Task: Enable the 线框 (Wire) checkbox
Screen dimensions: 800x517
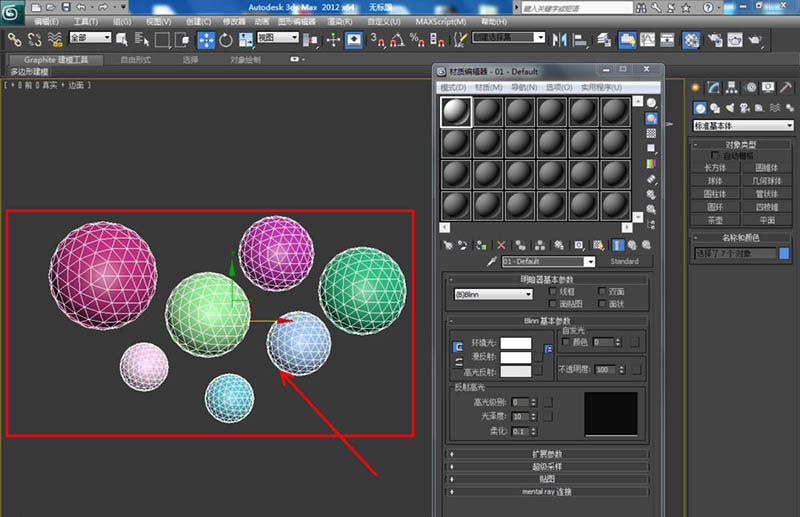Action: [553, 291]
